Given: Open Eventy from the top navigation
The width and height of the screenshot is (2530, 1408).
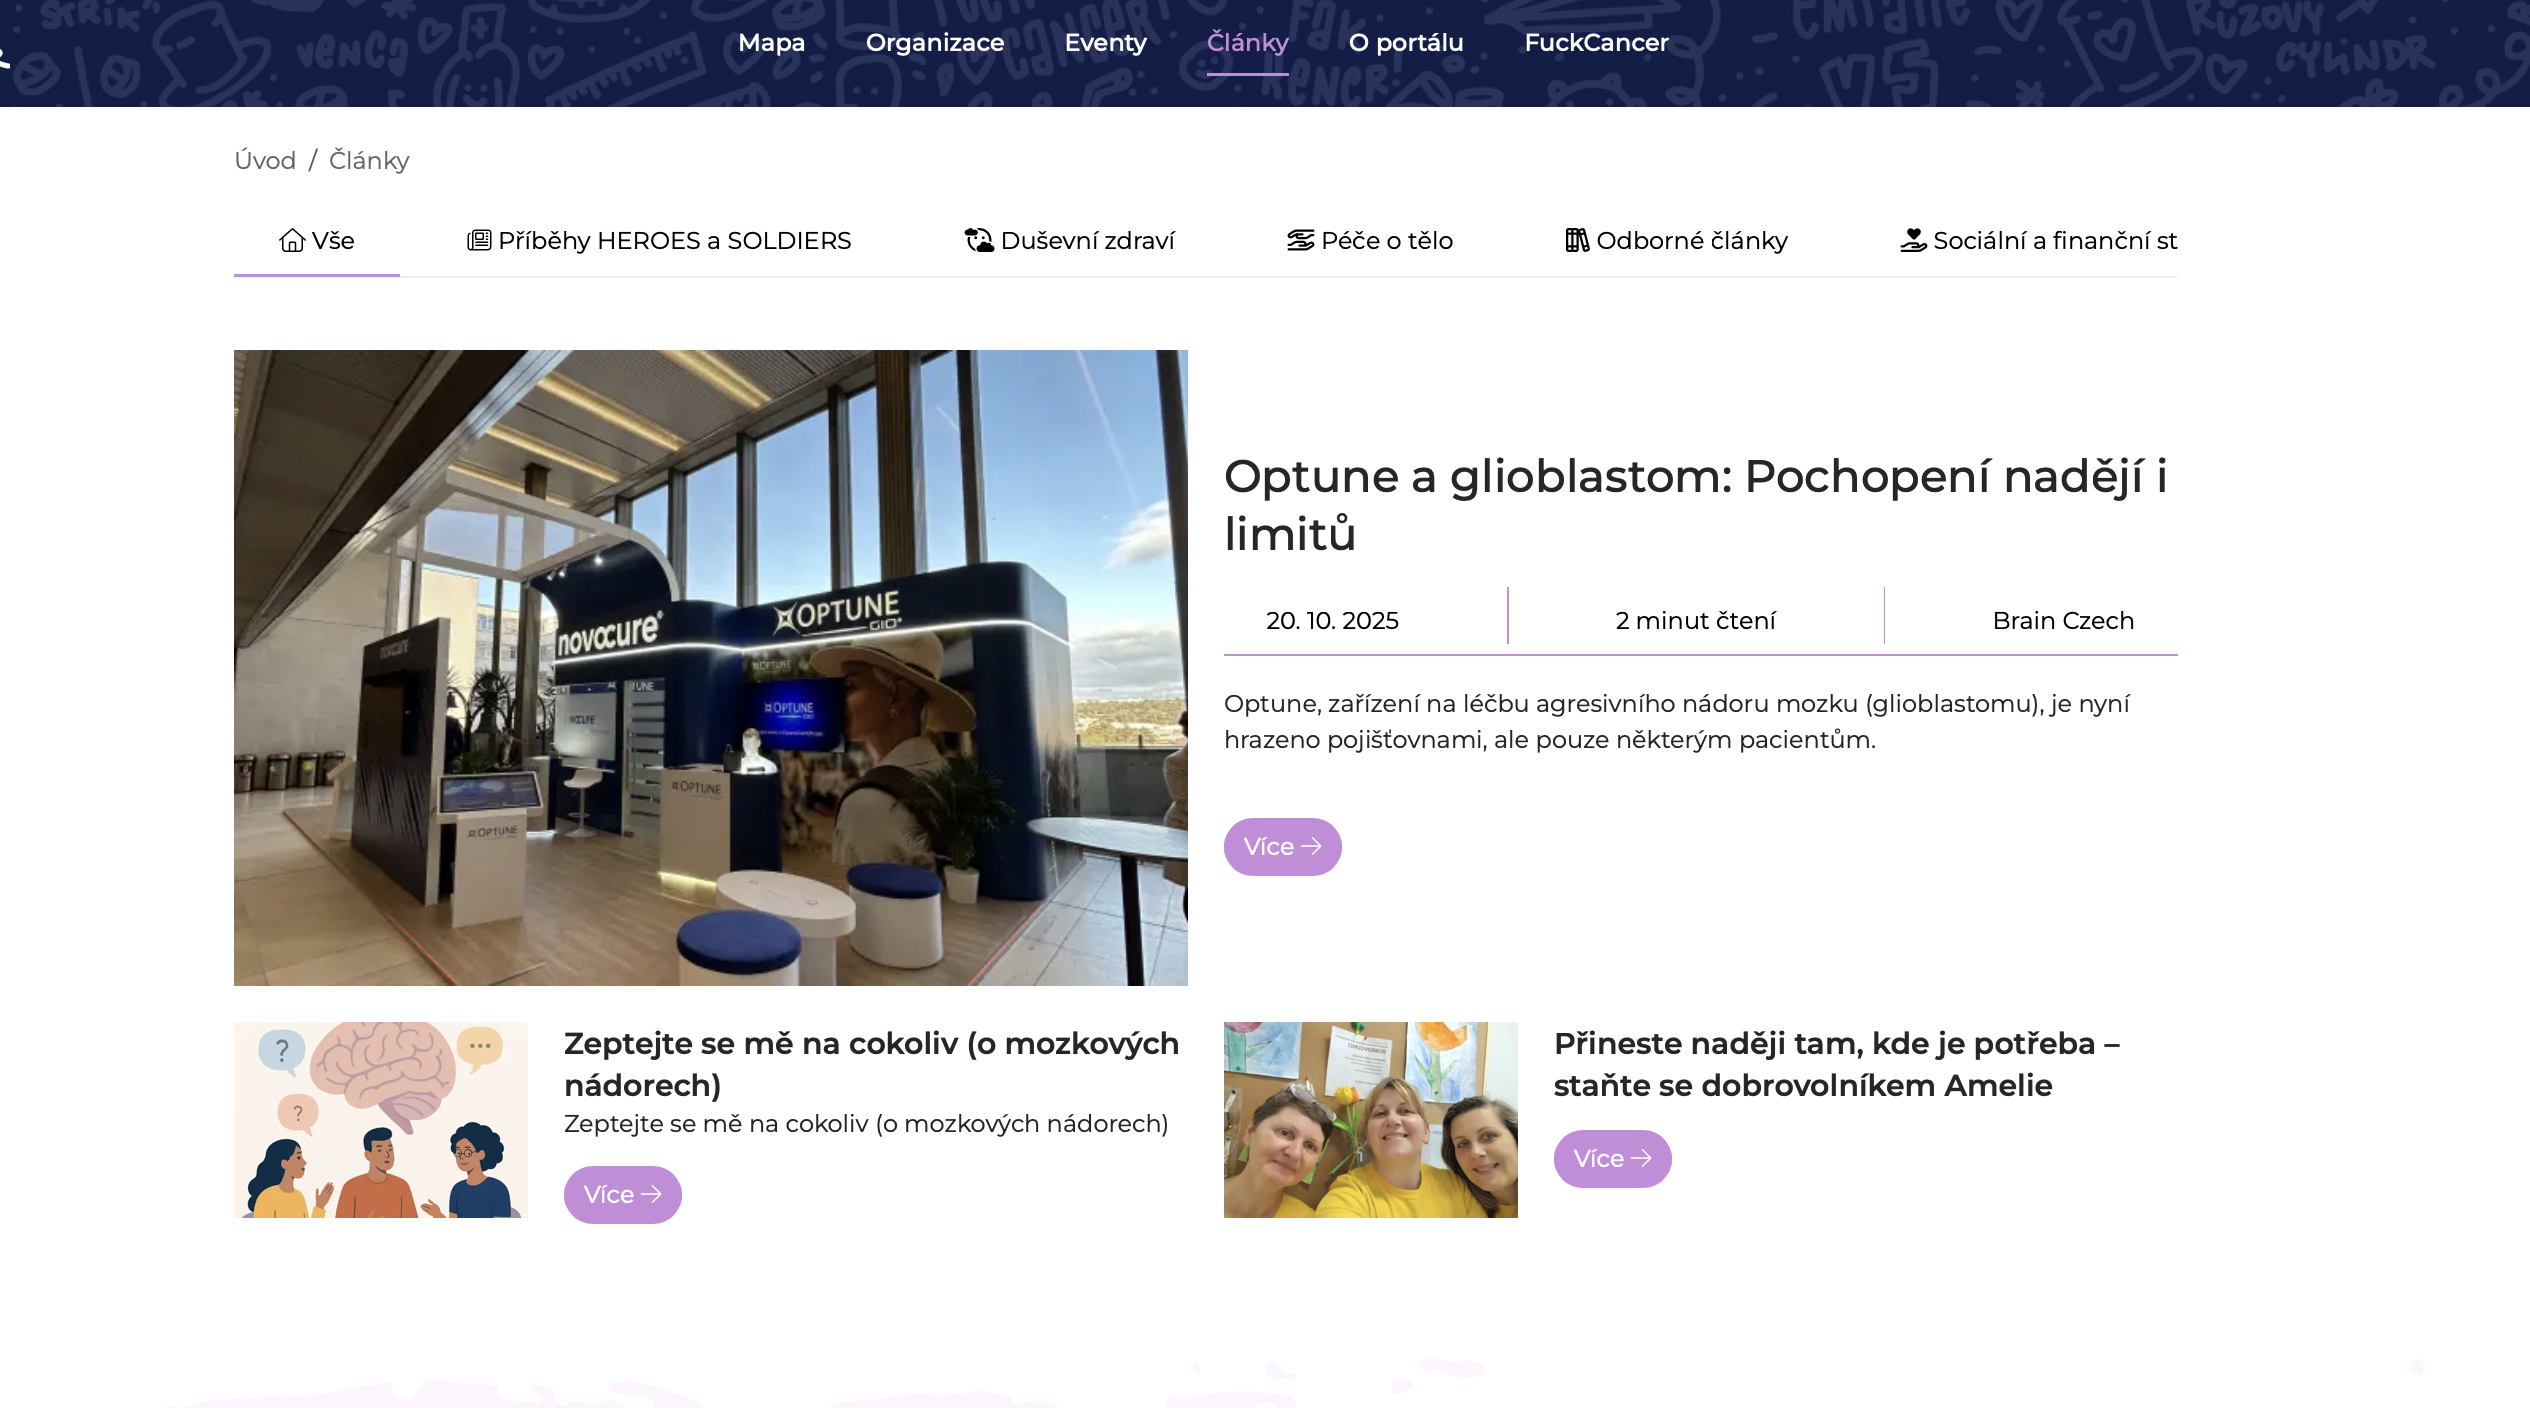Looking at the screenshot, I should pyautogui.click(x=1105, y=43).
